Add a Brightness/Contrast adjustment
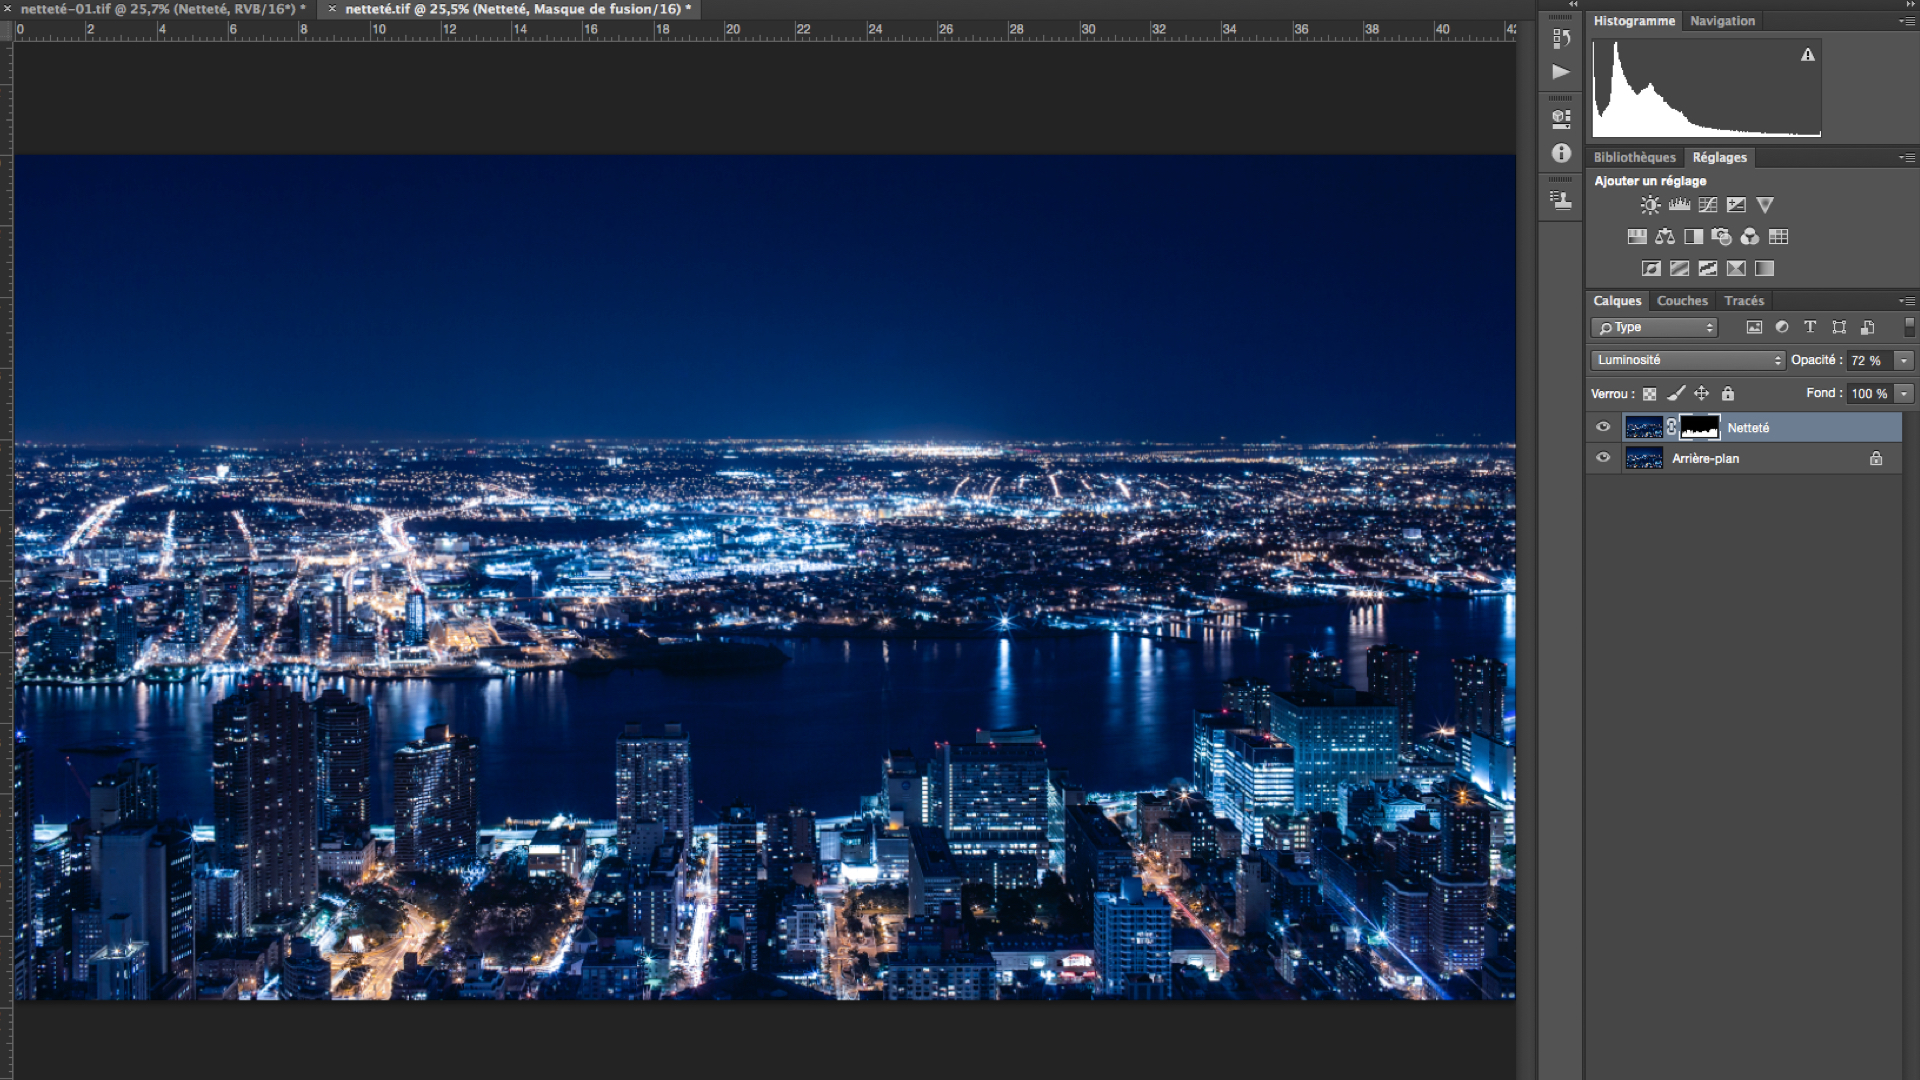The height and width of the screenshot is (1080, 1920). tap(1650, 205)
